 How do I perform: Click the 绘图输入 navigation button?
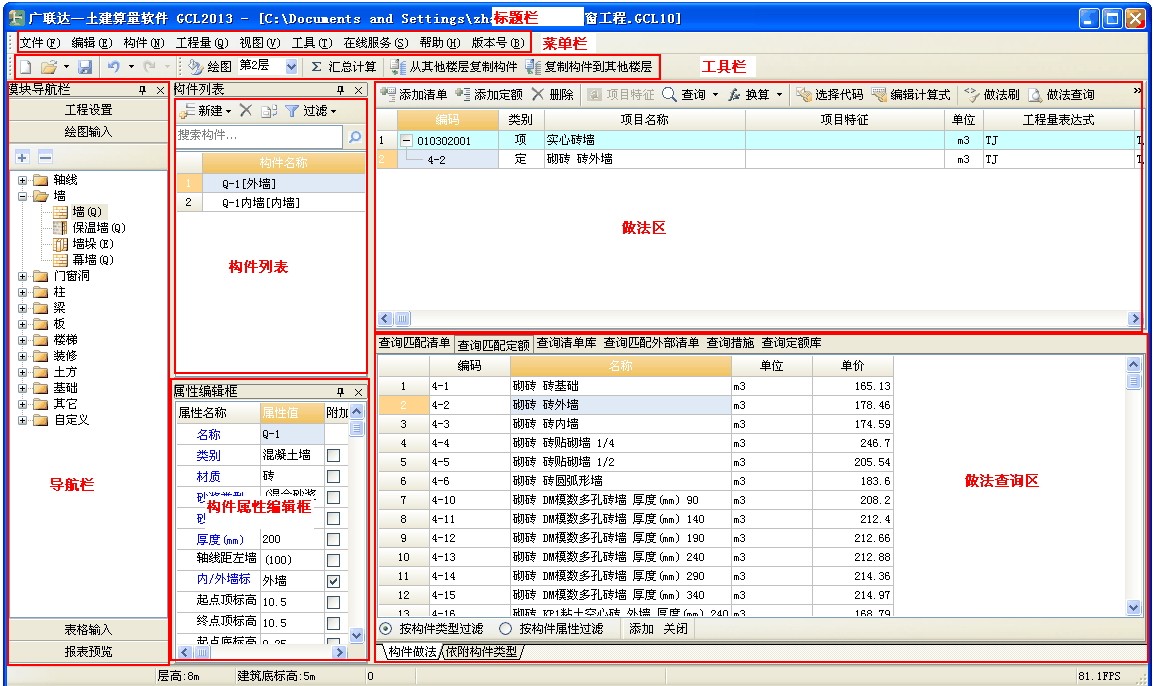[x=88, y=132]
